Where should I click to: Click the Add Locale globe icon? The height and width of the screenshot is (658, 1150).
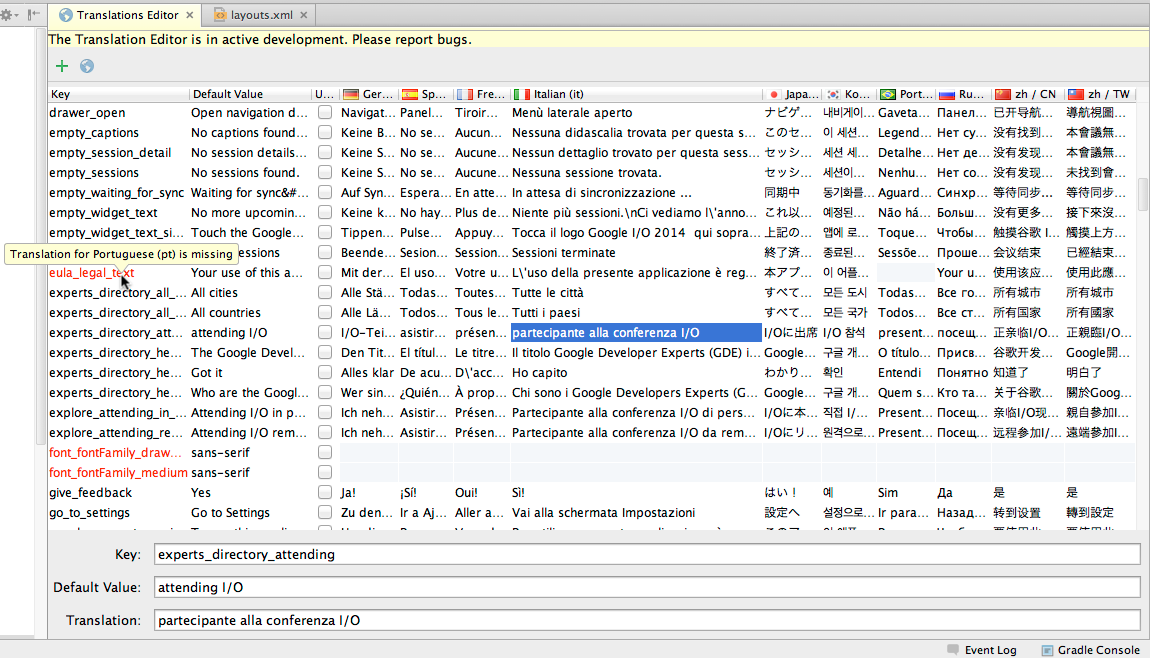[87, 66]
